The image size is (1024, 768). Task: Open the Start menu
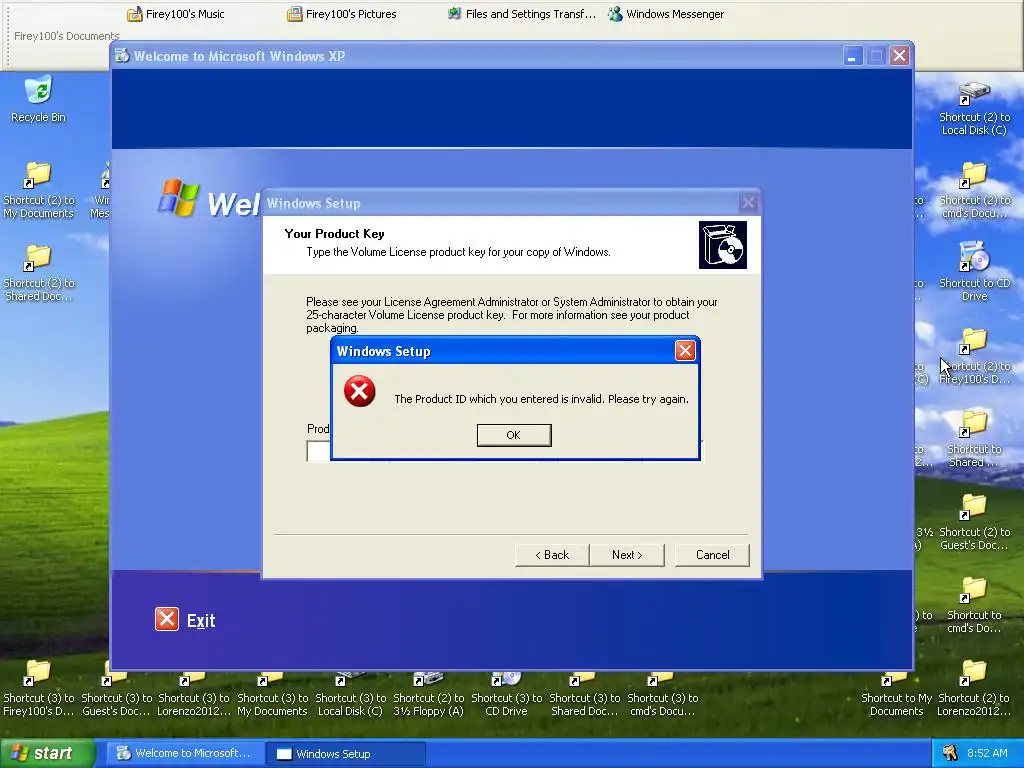tap(47, 753)
